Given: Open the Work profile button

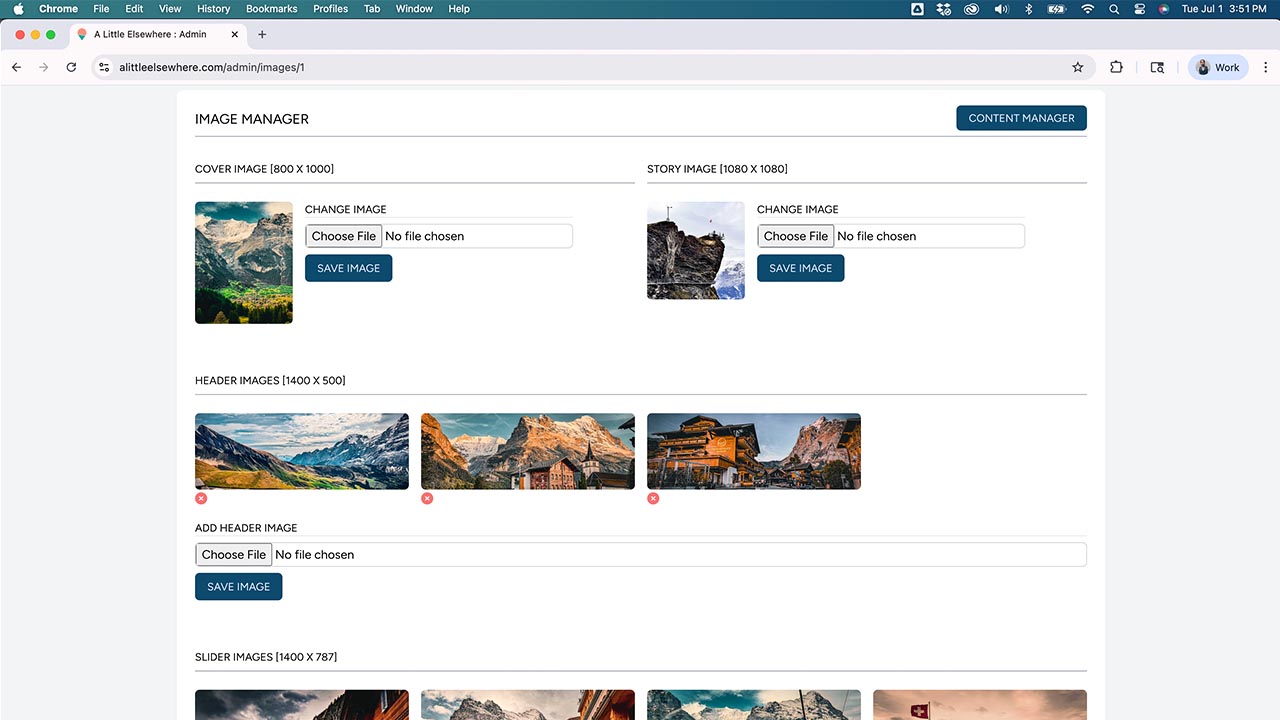Looking at the screenshot, I should tap(1218, 67).
